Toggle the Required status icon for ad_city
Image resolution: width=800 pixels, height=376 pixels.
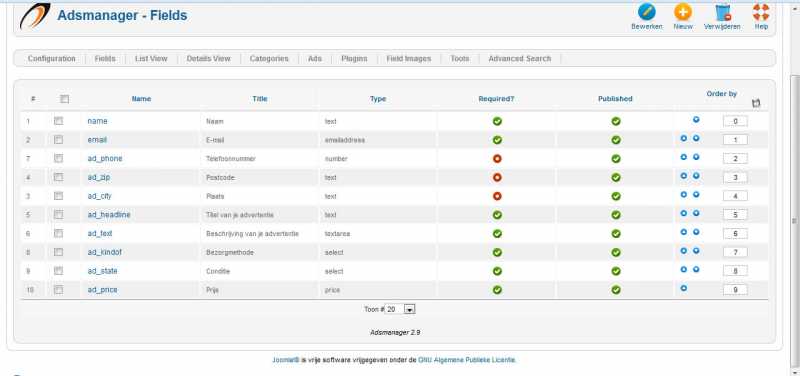[497, 196]
